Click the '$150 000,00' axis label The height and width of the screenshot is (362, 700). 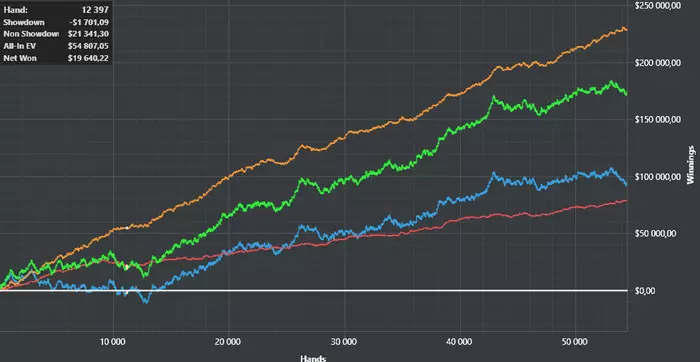coord(658,120)
